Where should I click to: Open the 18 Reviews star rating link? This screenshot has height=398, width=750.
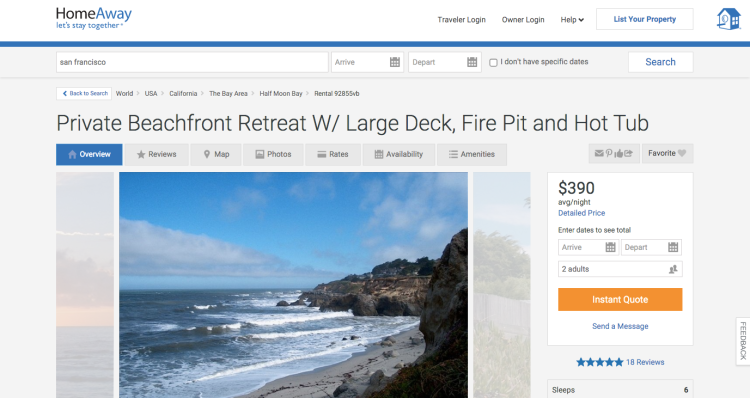pos(620,362)
